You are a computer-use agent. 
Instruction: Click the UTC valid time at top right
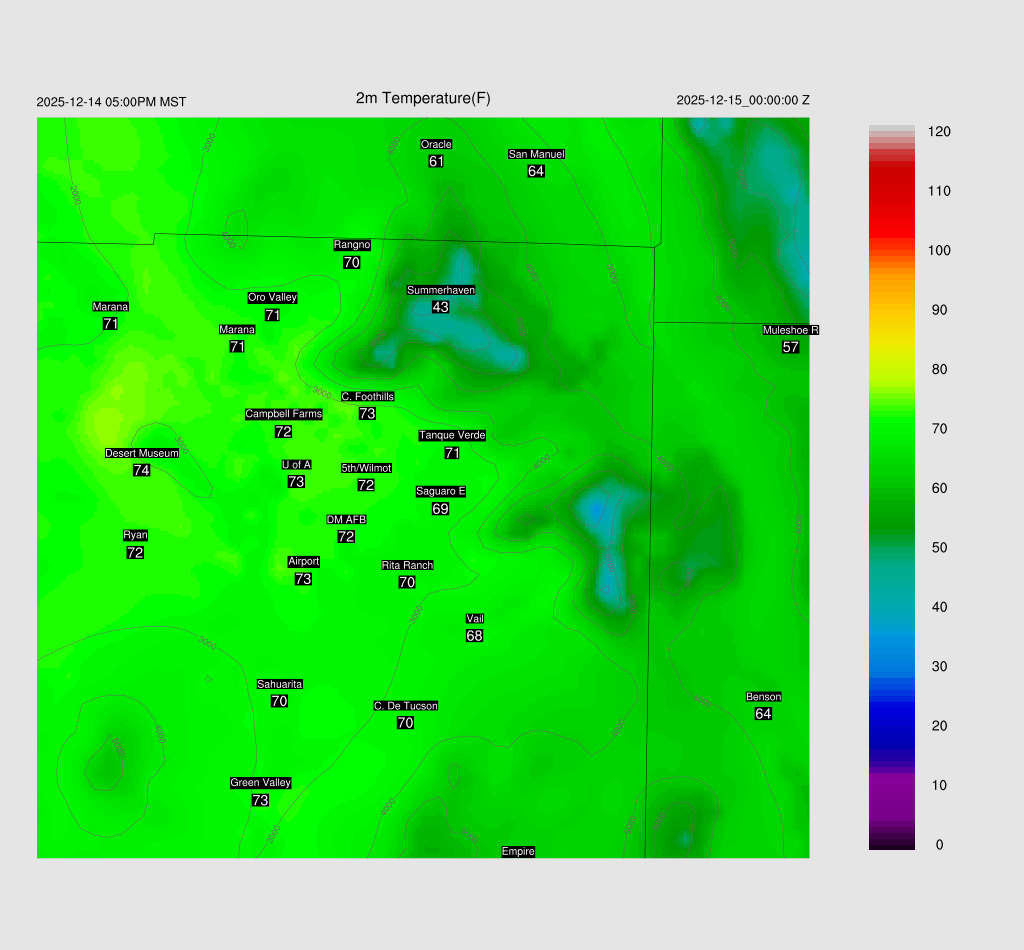tap(743, 100)
